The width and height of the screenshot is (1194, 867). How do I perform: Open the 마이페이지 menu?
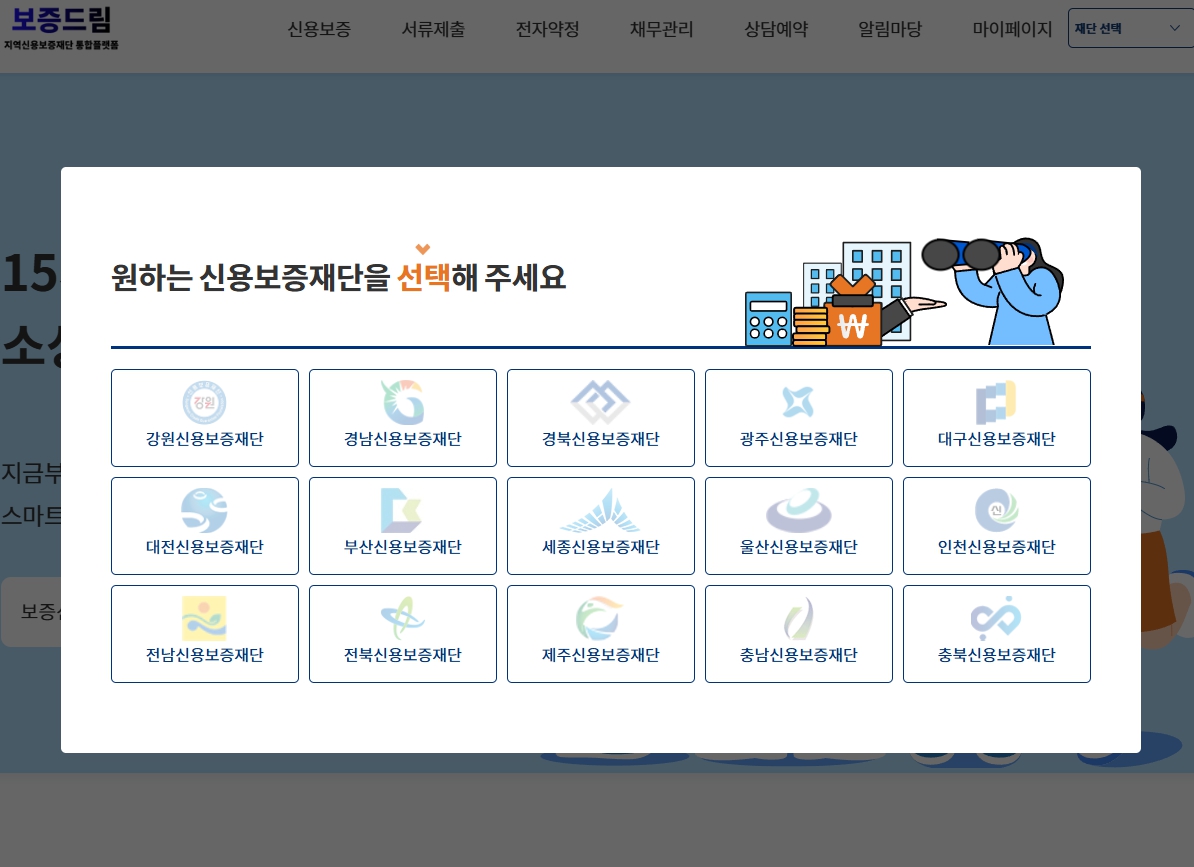(x=1013, y=29)
